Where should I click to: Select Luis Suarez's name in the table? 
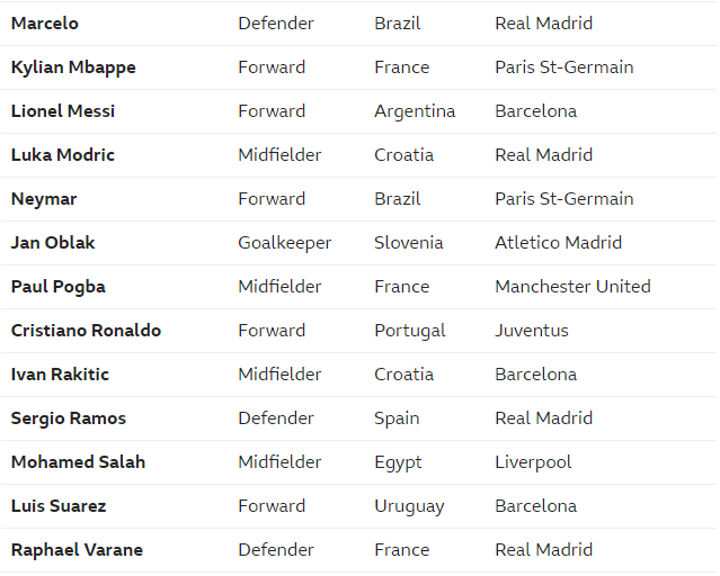click(58, 506)
